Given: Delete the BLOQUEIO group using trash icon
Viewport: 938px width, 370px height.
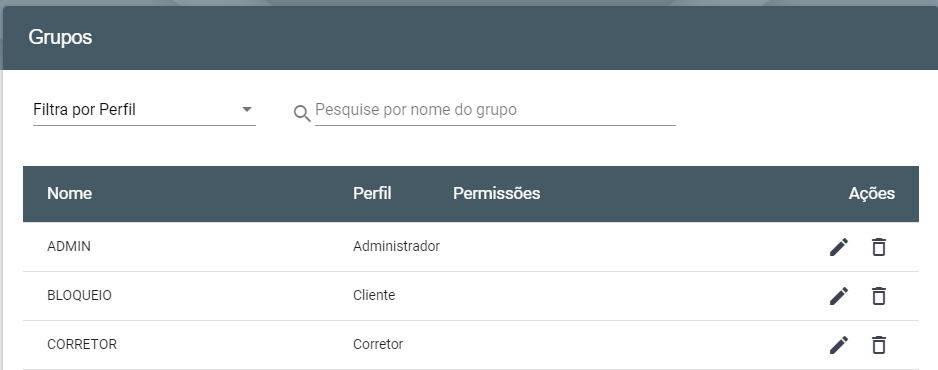Looking at the screenshot, I should coord(878,296).
